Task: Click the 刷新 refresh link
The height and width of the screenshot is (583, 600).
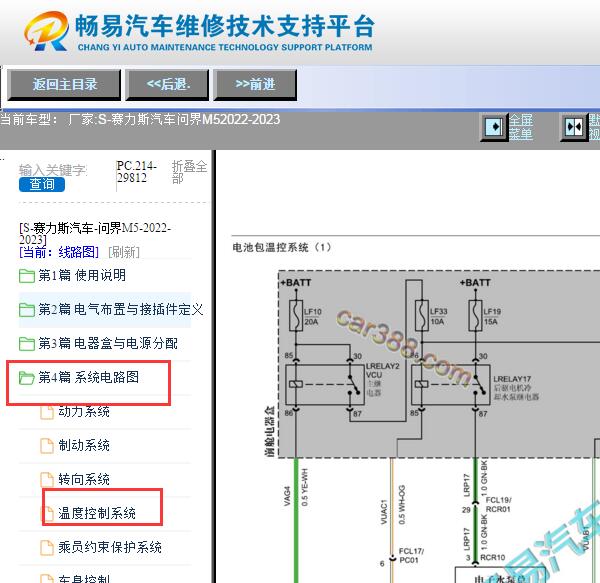Action: [124, 252]
